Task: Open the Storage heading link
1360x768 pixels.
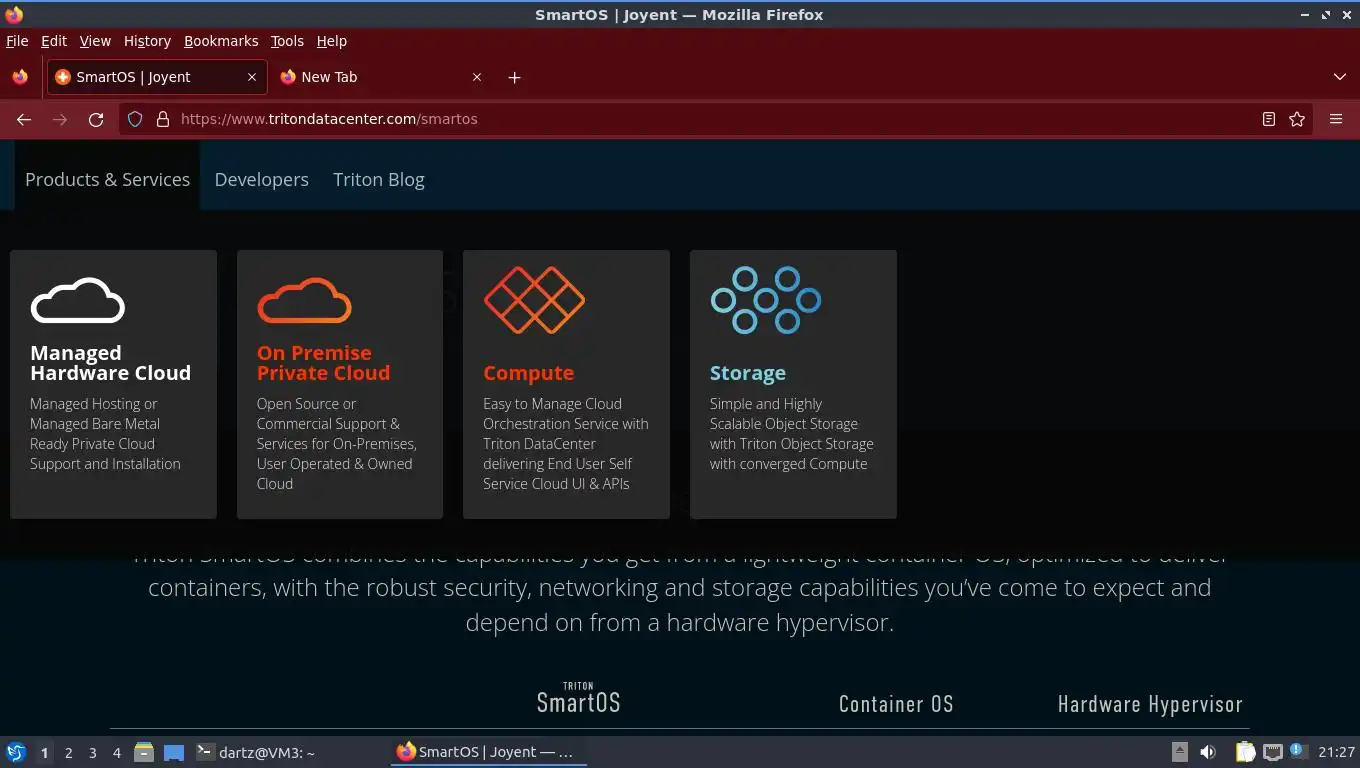Action: click(748, 373)
